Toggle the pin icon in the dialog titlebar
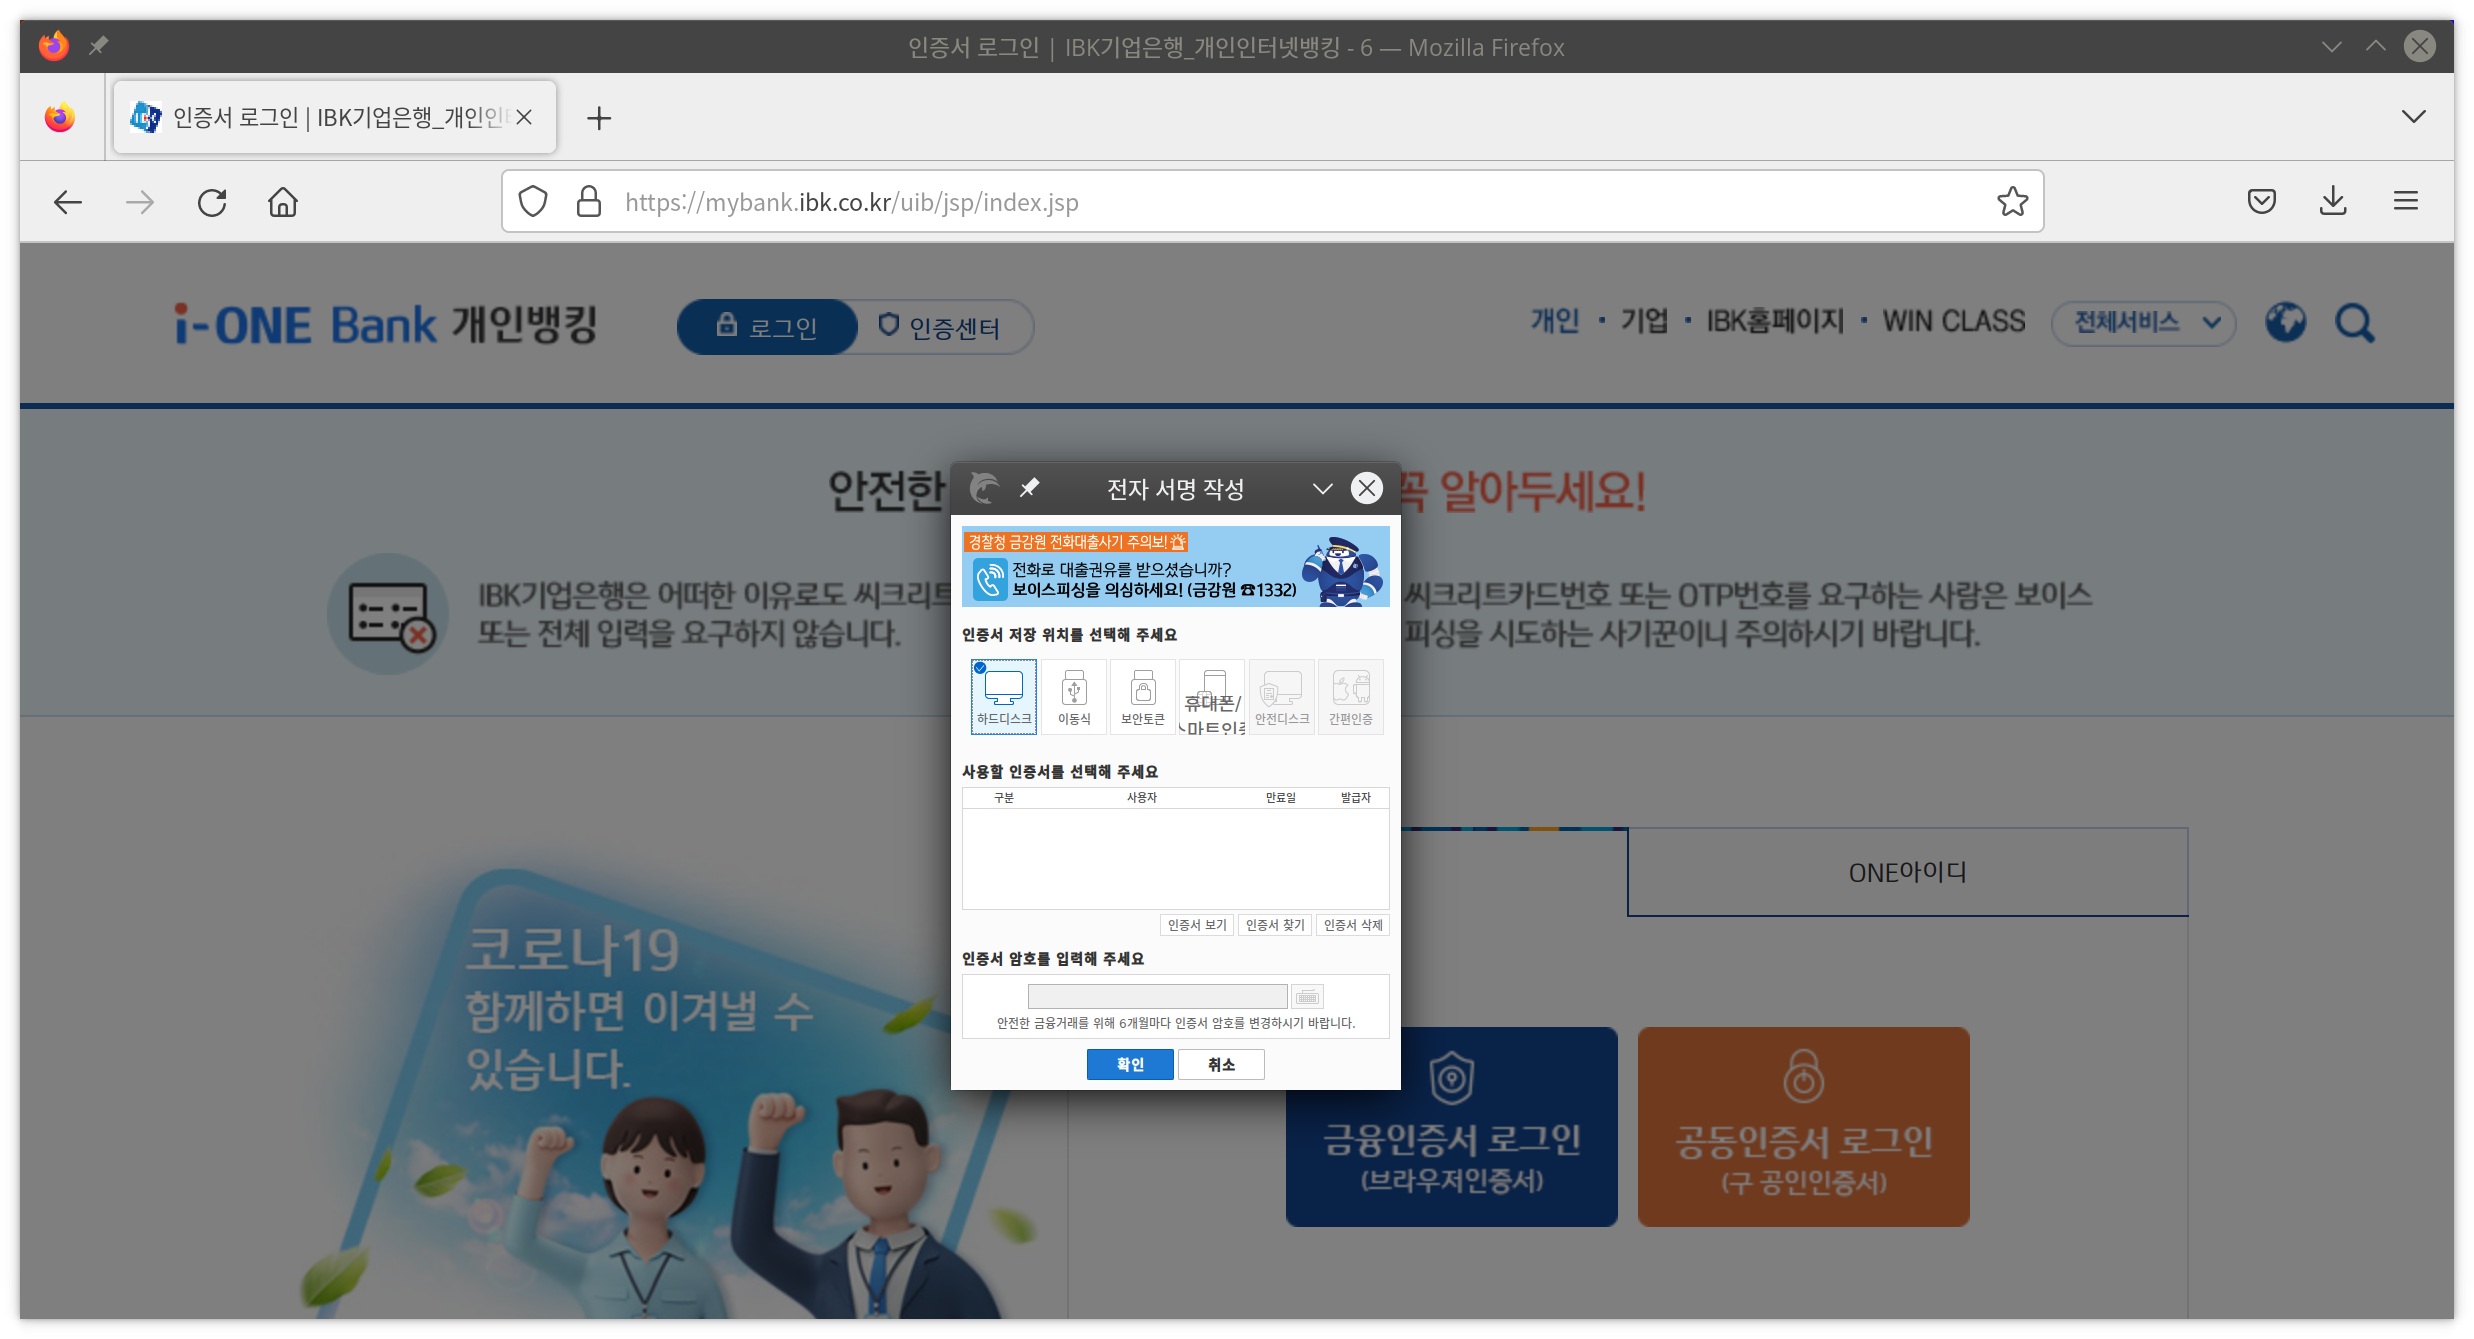Viewport: 2474px width, 1339px height. [x=1029, y=488]
